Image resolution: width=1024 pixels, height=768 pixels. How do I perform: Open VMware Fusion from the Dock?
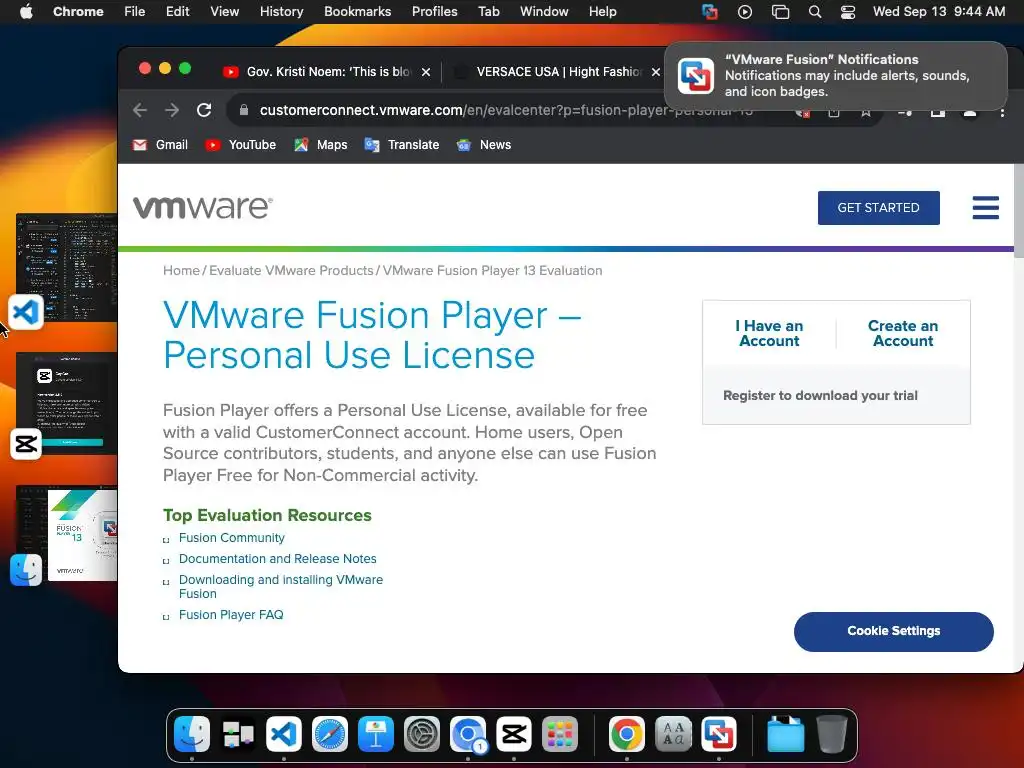719,734
